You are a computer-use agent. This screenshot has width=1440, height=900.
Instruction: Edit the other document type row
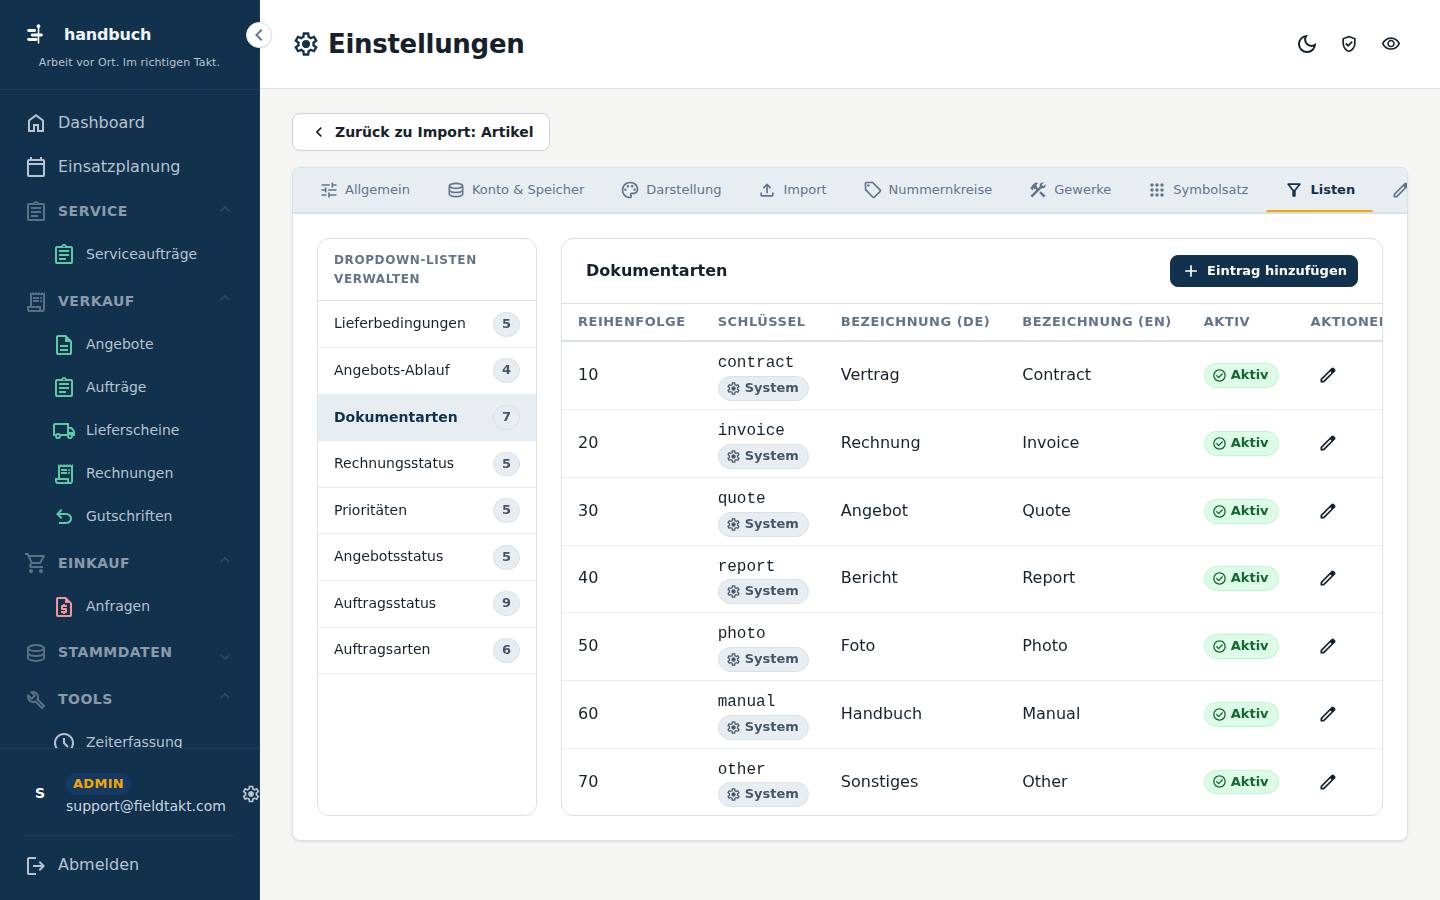click(1328, 782)
